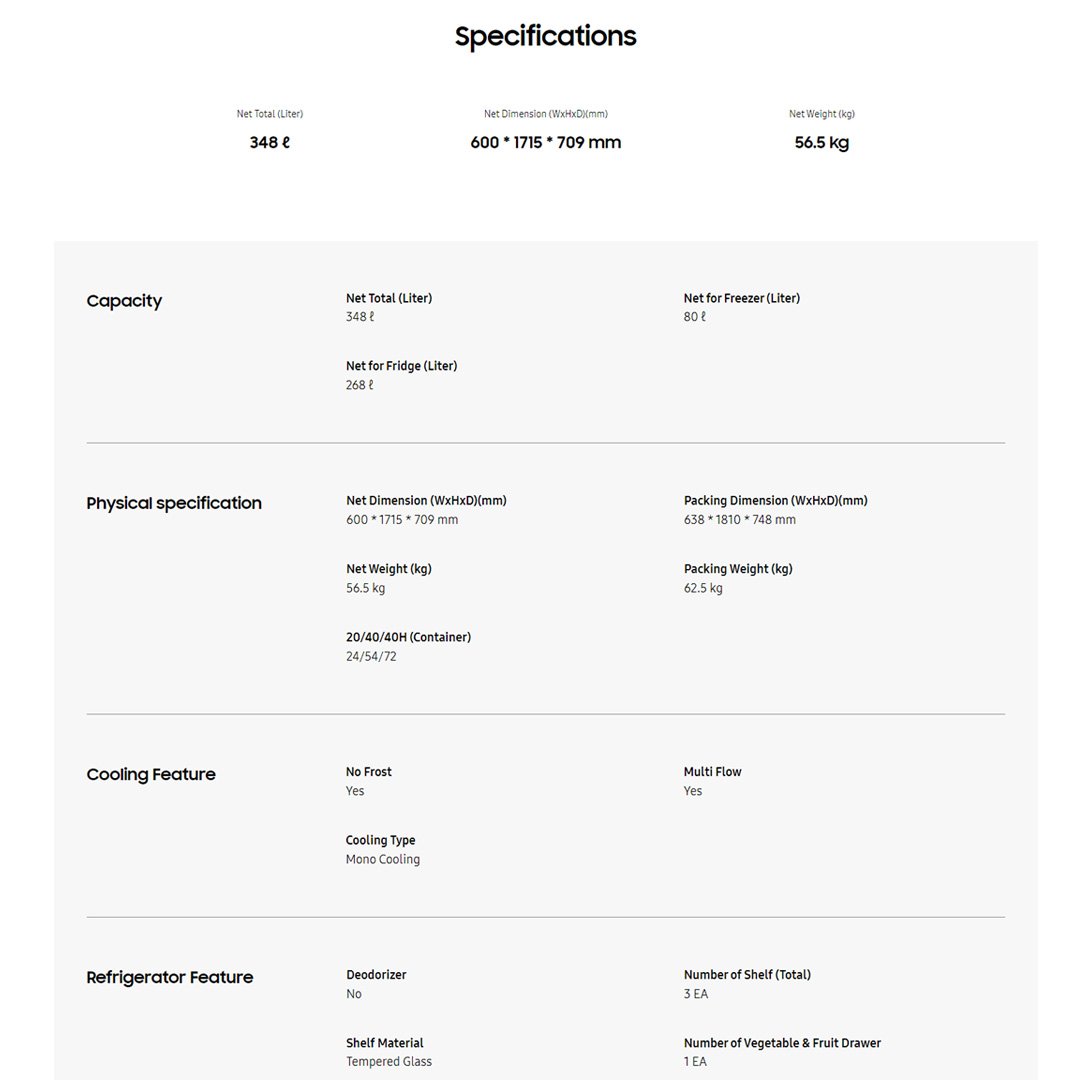Click the Multi Flow label
Screen dimensions: 1080x1080
(x=712, y=772)
